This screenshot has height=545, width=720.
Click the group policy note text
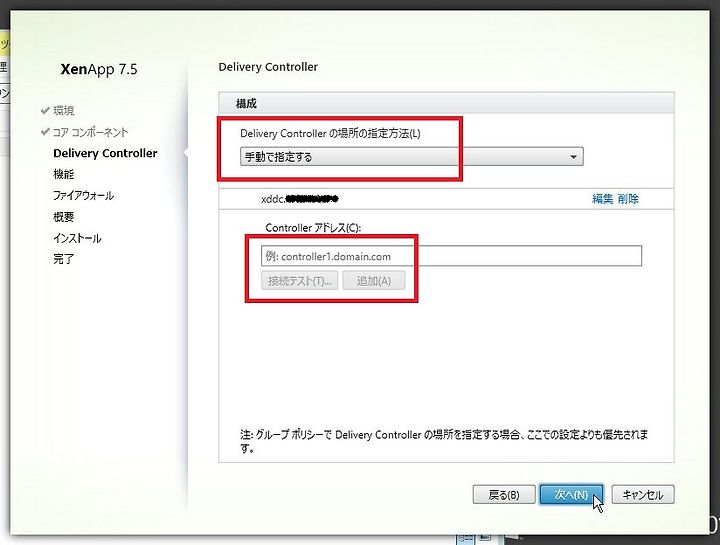[x=444, y=441]
